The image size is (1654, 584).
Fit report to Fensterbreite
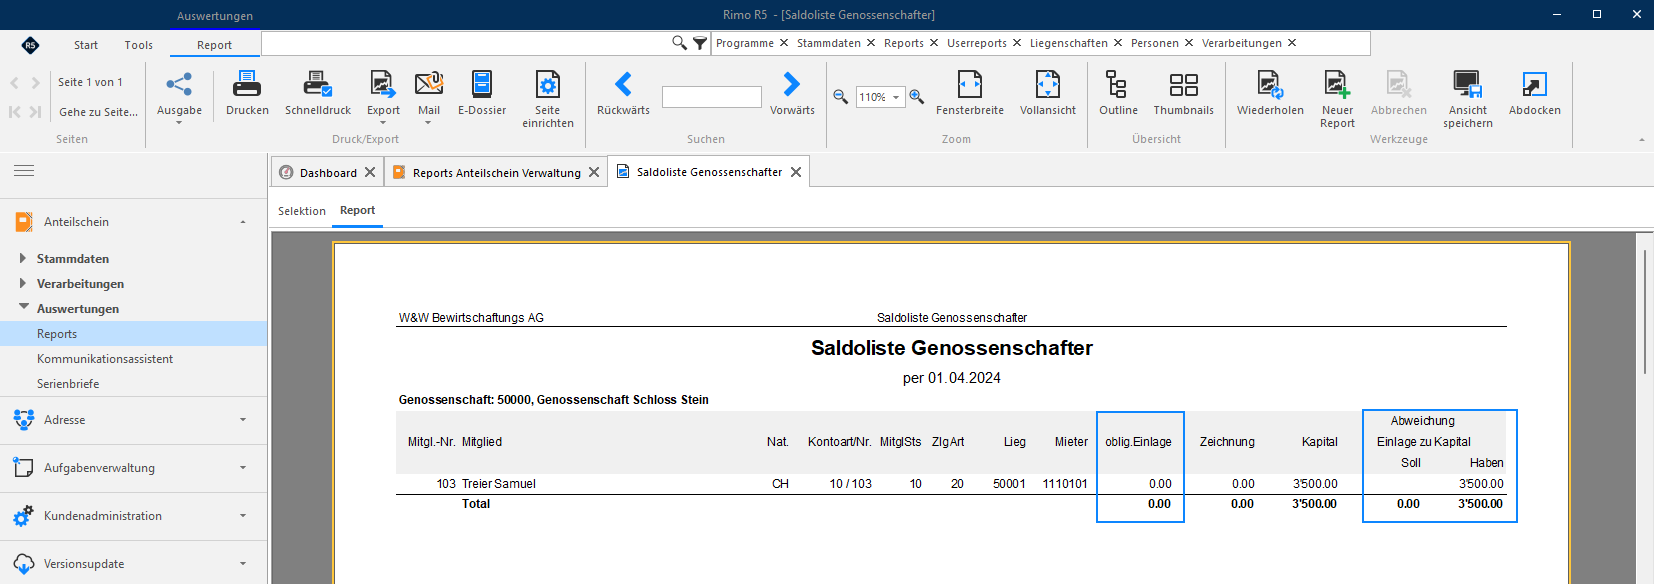click(970, 94)
